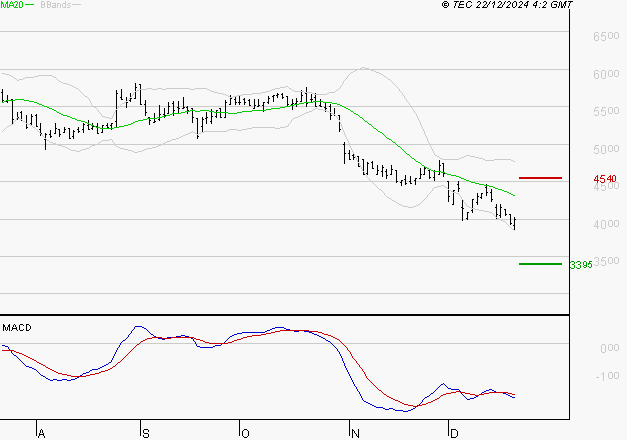Click the D month marker on time axis
The width and height of the screenshot is (627, 440).
tap(454, 434)
